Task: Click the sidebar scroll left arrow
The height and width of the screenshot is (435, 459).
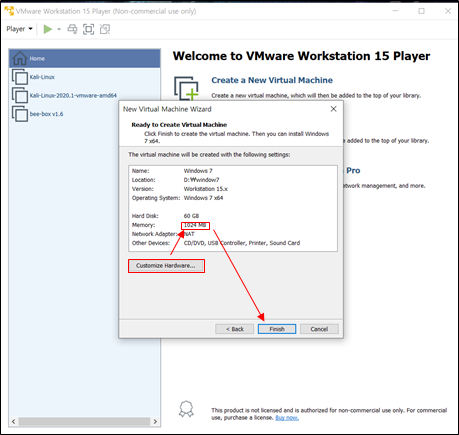Action: click(x=13, y=421)
